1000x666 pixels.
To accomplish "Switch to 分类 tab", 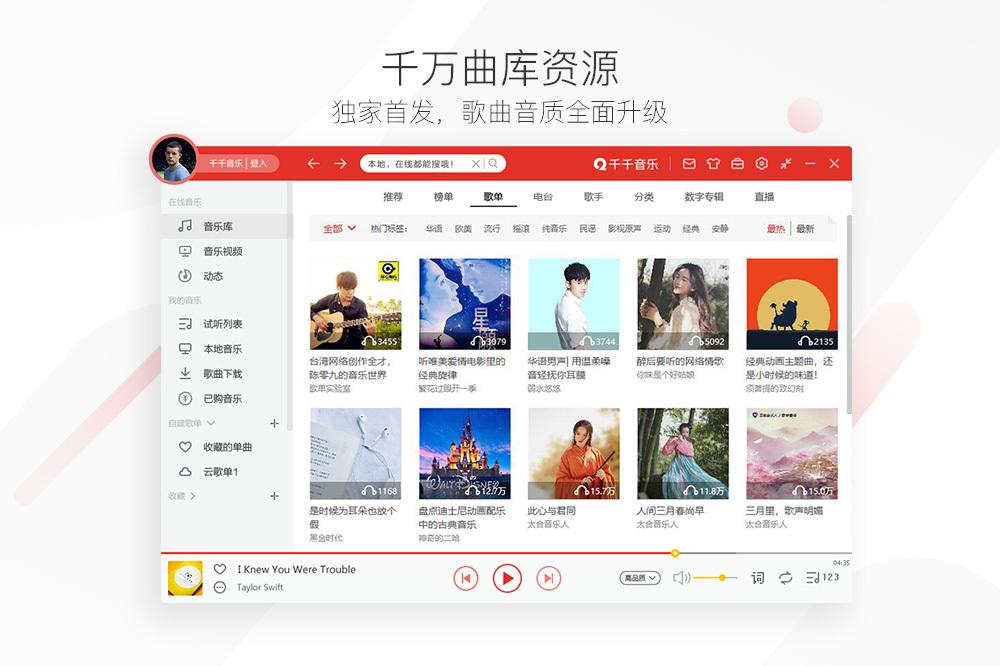I will (643, 196).
